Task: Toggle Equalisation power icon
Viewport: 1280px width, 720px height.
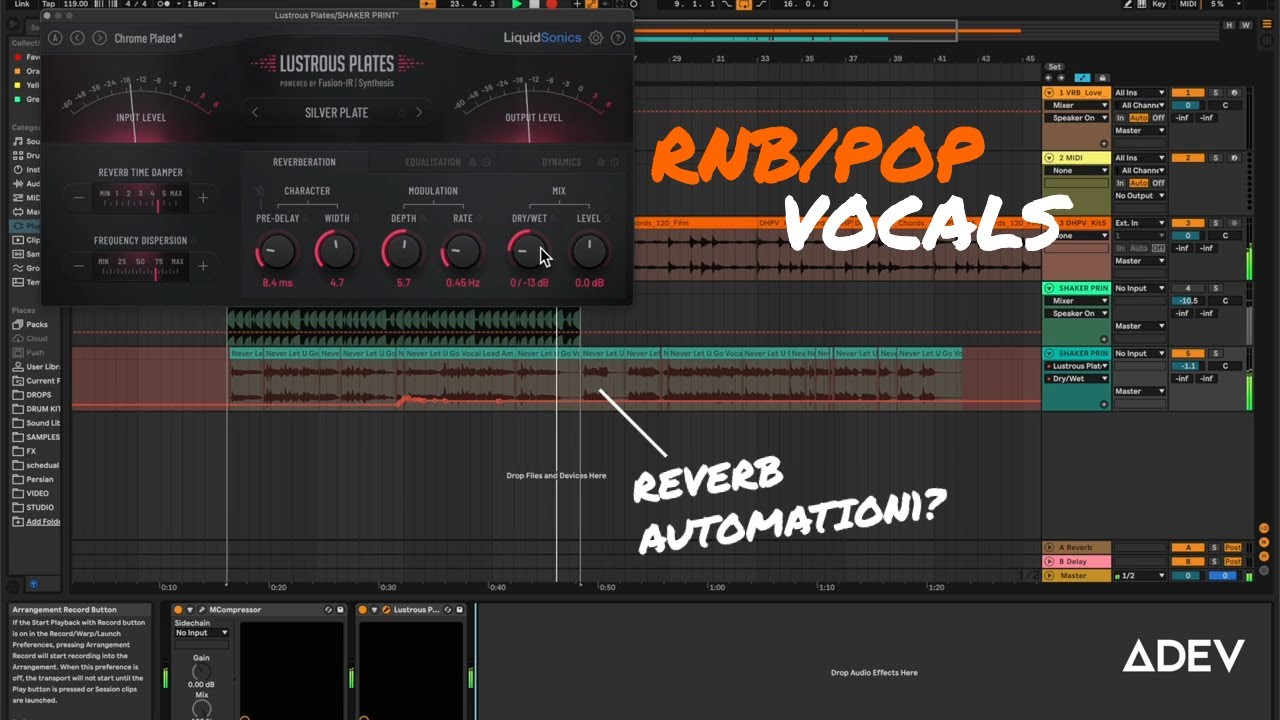Action: pyautogui.click(x=486, y=162)
